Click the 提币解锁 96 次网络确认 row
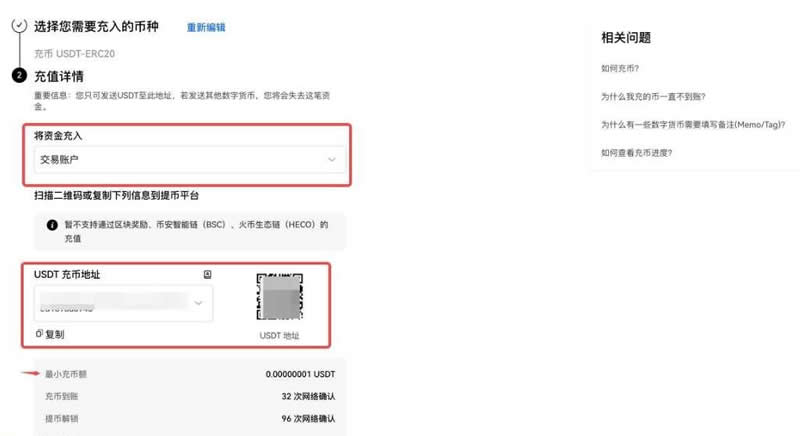This screenshot has width=800, height=436. click(189, 418)
